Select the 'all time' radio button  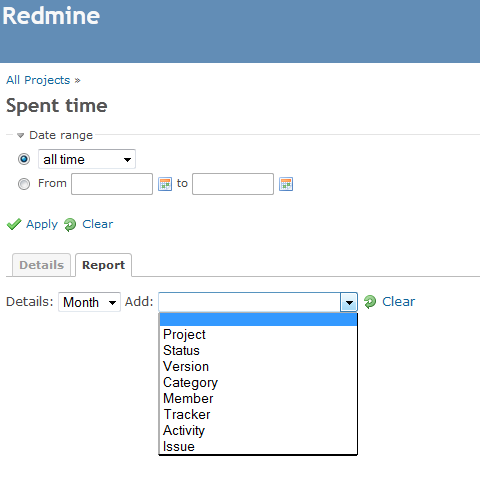(24, 159)
